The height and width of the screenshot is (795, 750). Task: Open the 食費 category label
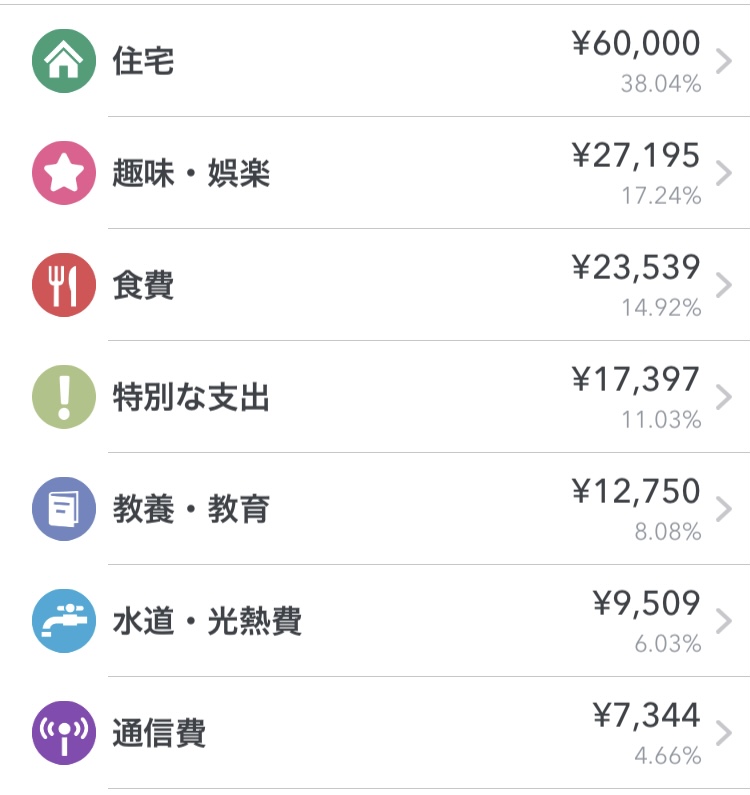click(x=143, y=286)
